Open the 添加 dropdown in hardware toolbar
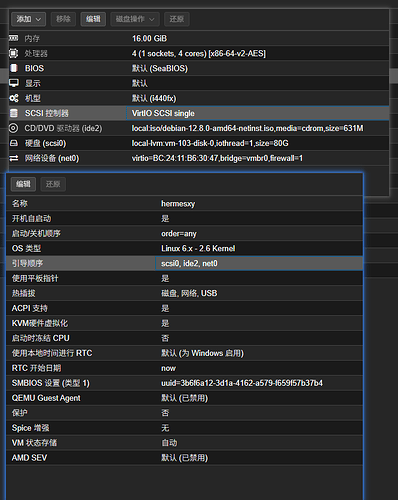Viewport: 398px width, 500px height. click(x=28, y=19)
